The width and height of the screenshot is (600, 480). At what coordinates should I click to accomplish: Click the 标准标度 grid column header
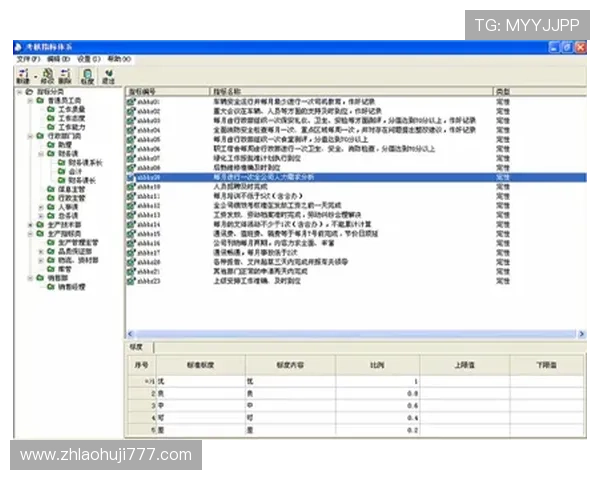tap(201, 365)
